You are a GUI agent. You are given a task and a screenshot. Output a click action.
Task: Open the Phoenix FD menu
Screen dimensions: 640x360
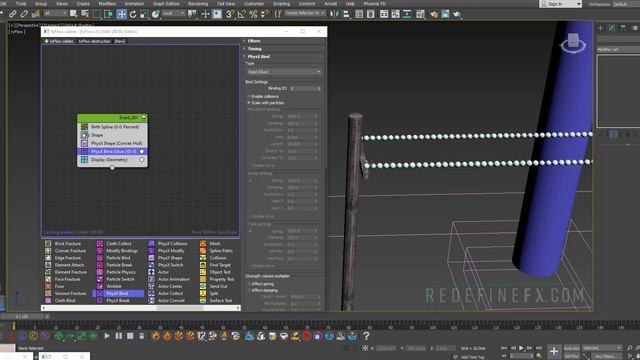[x=374, y=4]
